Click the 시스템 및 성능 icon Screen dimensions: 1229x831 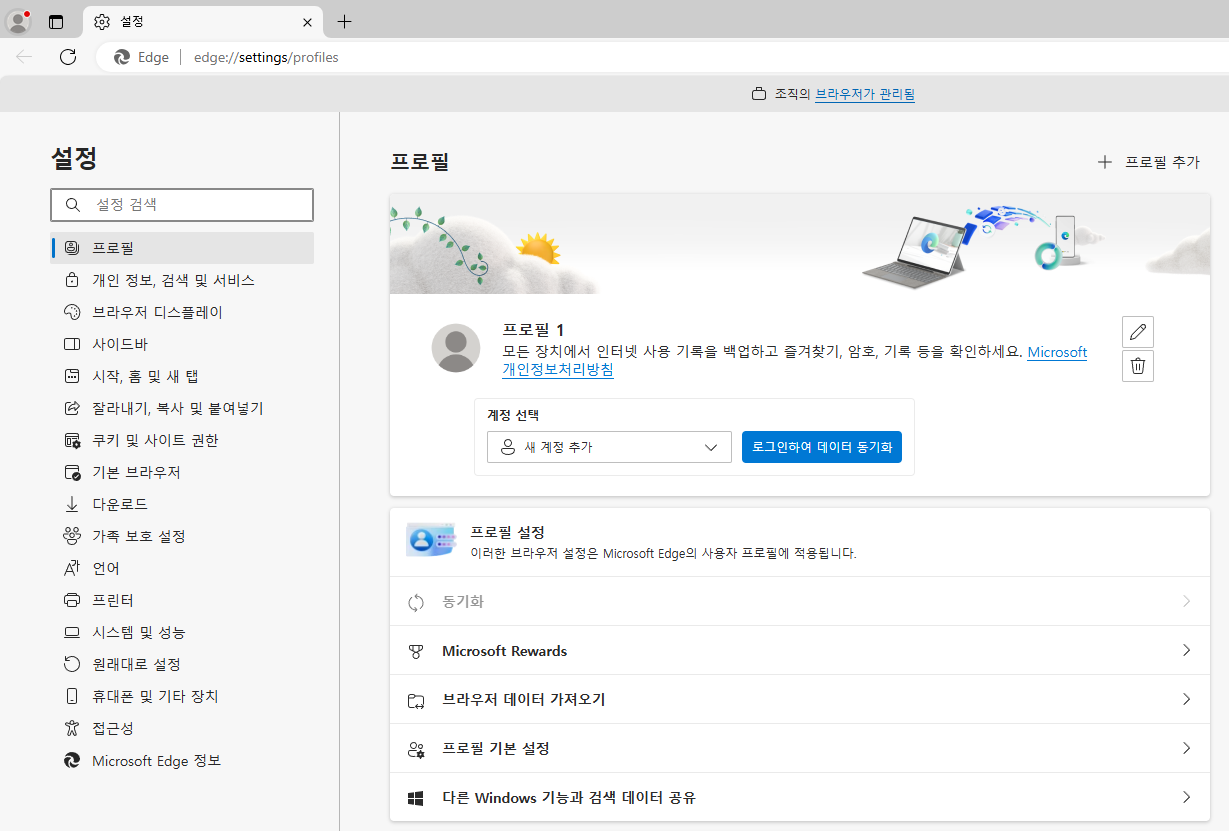(72, 632)
